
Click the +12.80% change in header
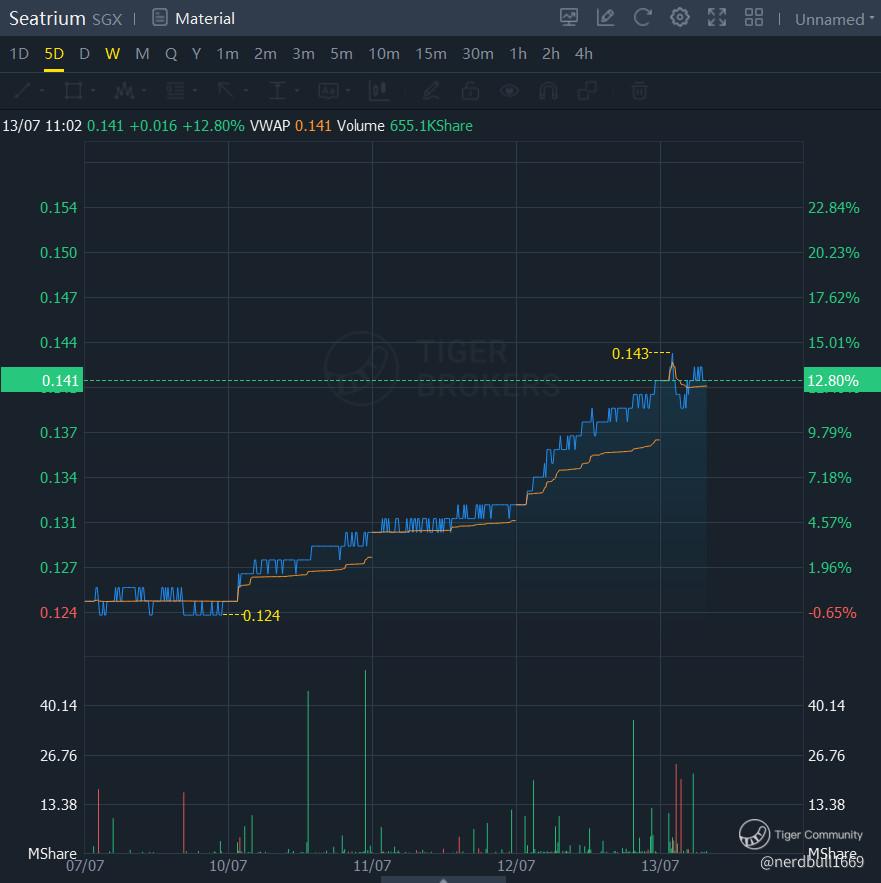pyautogui.click(x=213, y=126)
